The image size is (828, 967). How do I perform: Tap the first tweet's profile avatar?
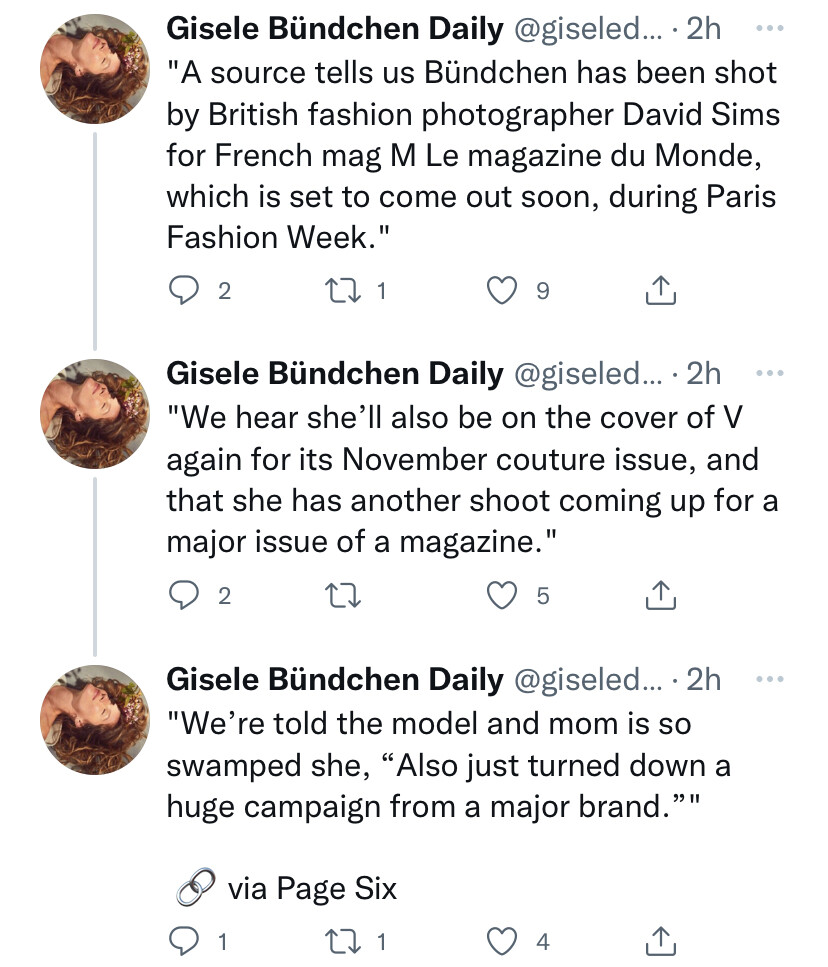pos(94,69)
